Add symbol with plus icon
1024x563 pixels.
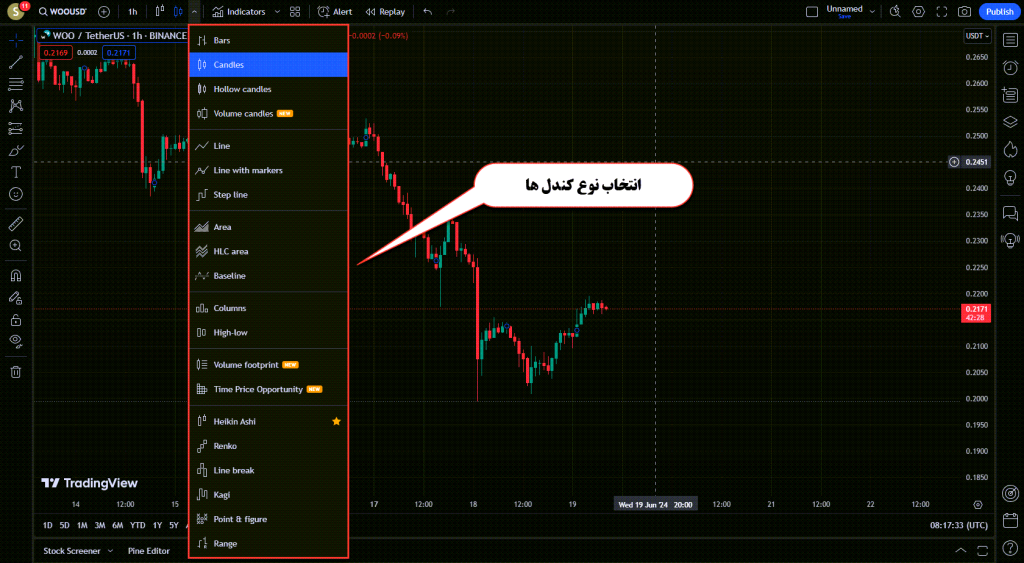[104, 12]
